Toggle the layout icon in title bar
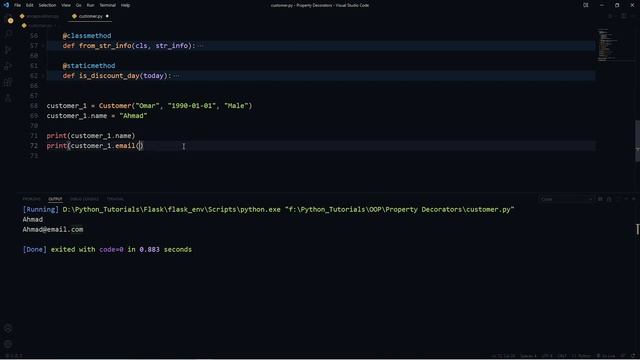640x360 pixels. [586, 5]
